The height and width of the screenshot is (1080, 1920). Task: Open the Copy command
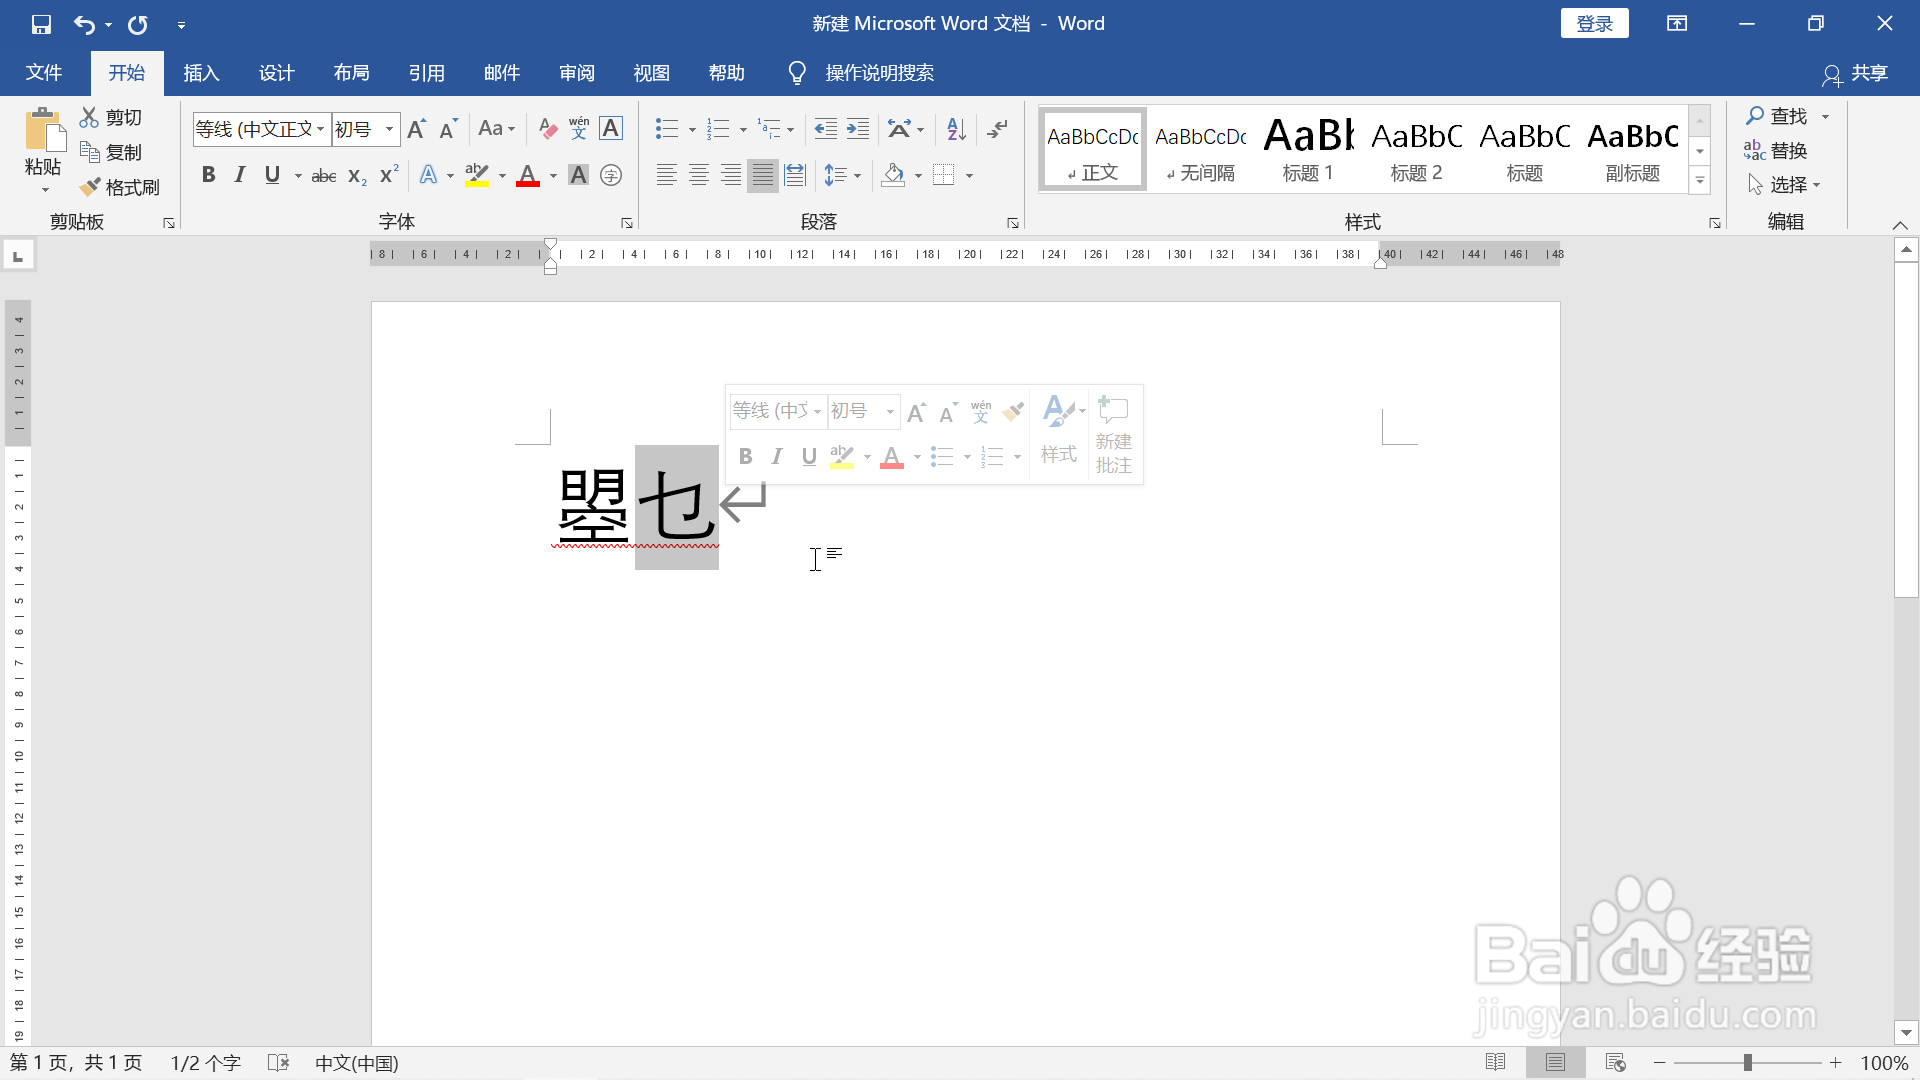(110, 151)
